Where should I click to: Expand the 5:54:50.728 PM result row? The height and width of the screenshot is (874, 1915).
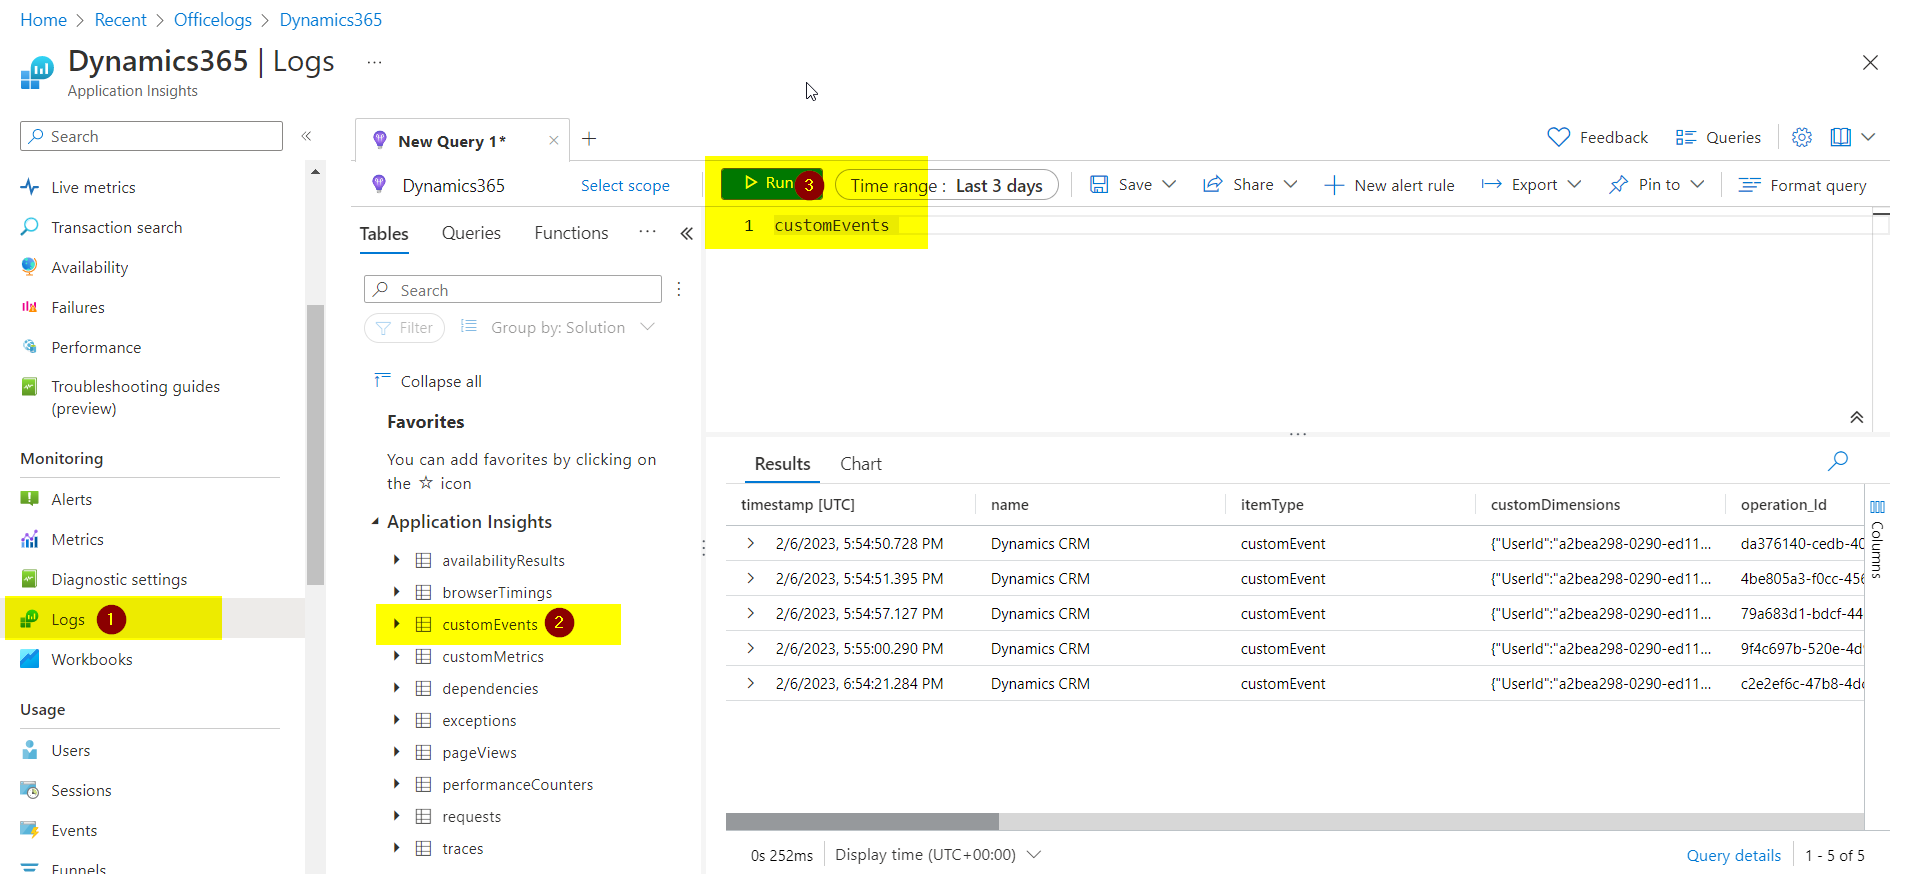751,543
